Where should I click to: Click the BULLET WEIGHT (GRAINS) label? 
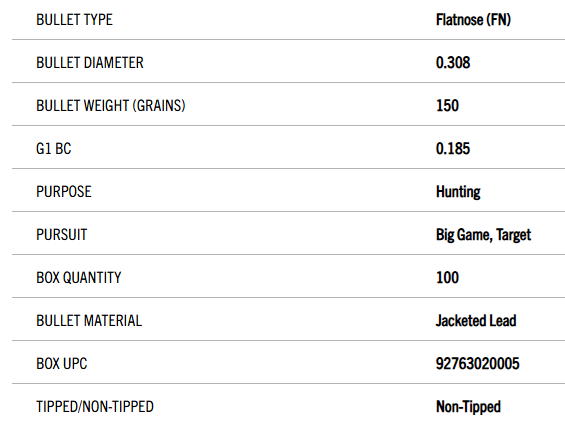(x=111, y=106)
